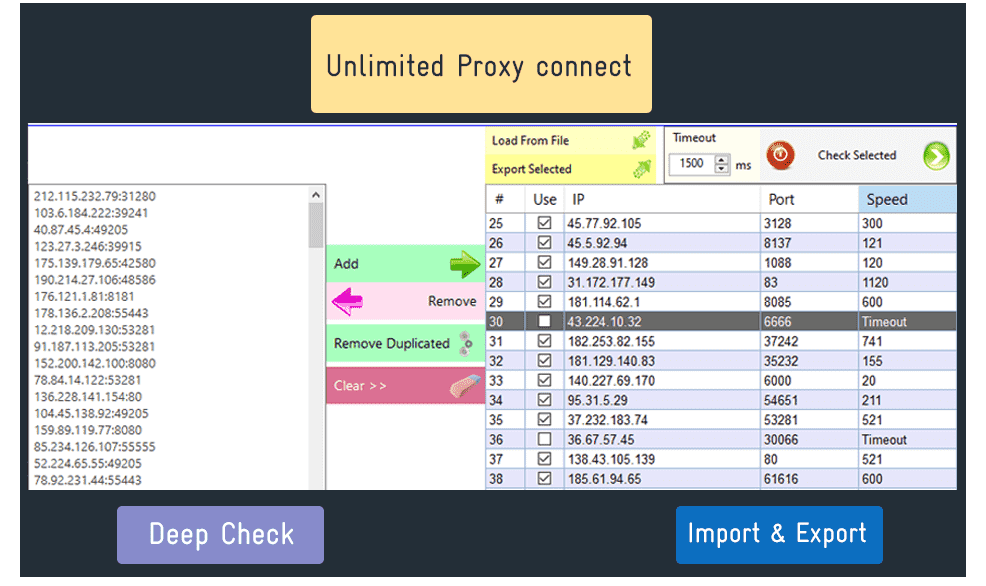
Task: Click the Load From File icon
Action: pos(642,141)
